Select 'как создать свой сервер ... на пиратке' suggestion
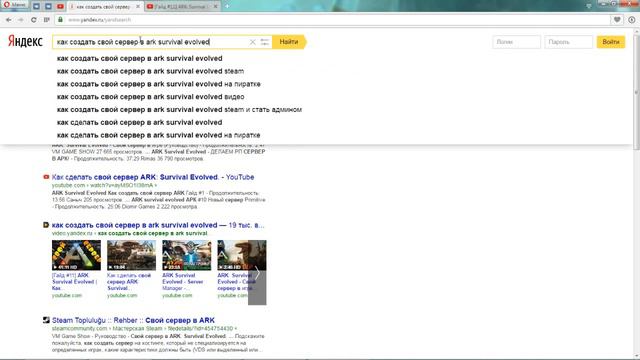Screen dimensions: 640x360 (x=158, y=84)
